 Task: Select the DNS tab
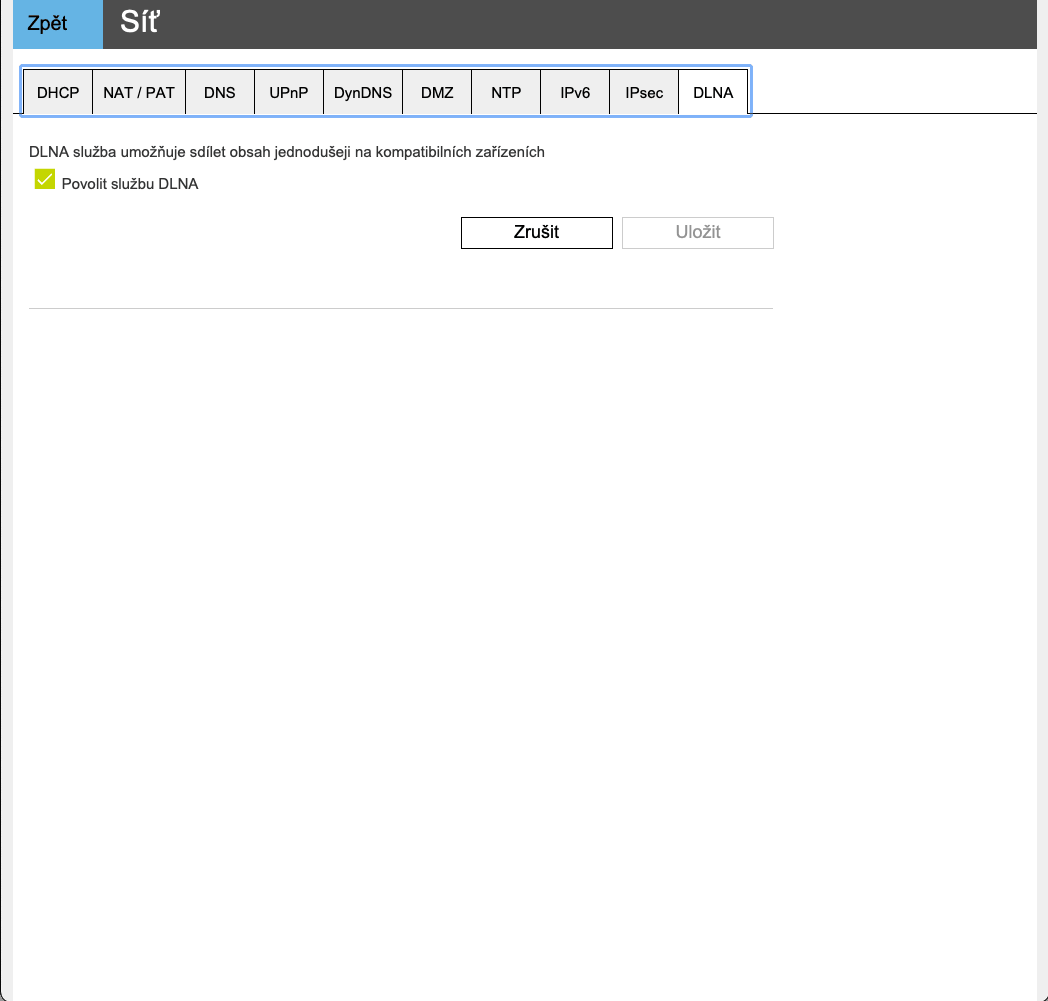[x=220, y=92]
